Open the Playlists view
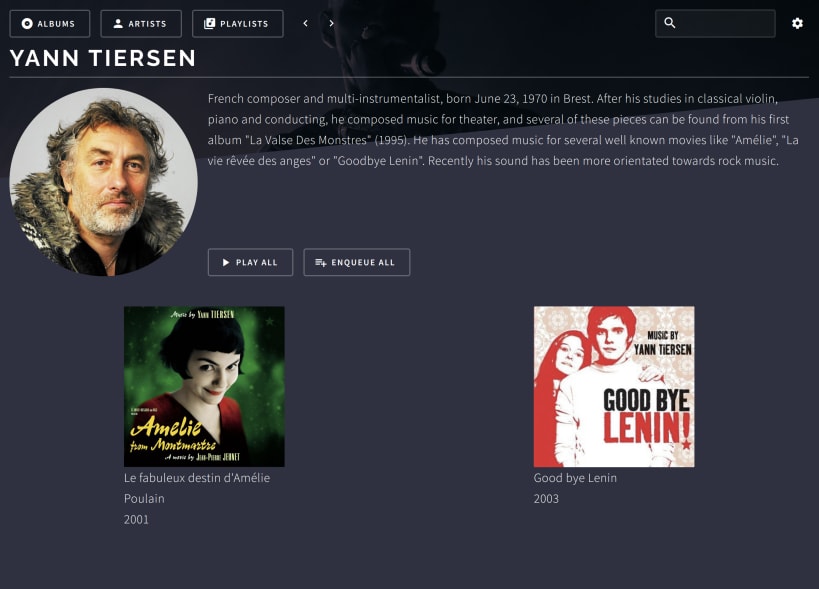The height and width of the screenshot is (589, 819). coord(238,23)
